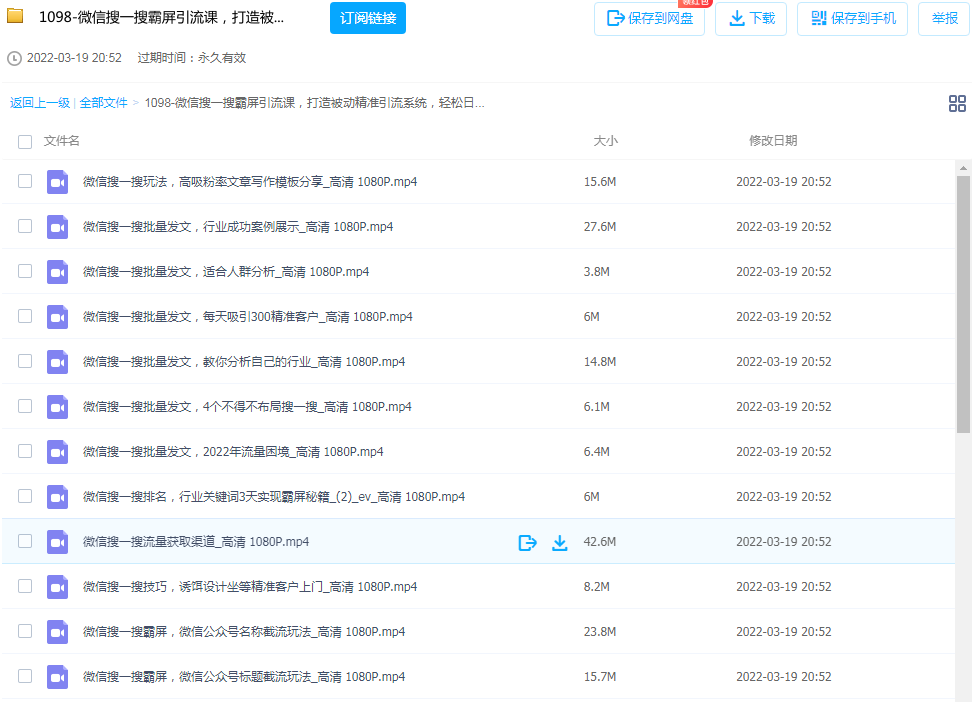The width and height of the screenshot is (978, 702).
Task: Click the 订阅链接 button
Action: click(x=367, y=18)
